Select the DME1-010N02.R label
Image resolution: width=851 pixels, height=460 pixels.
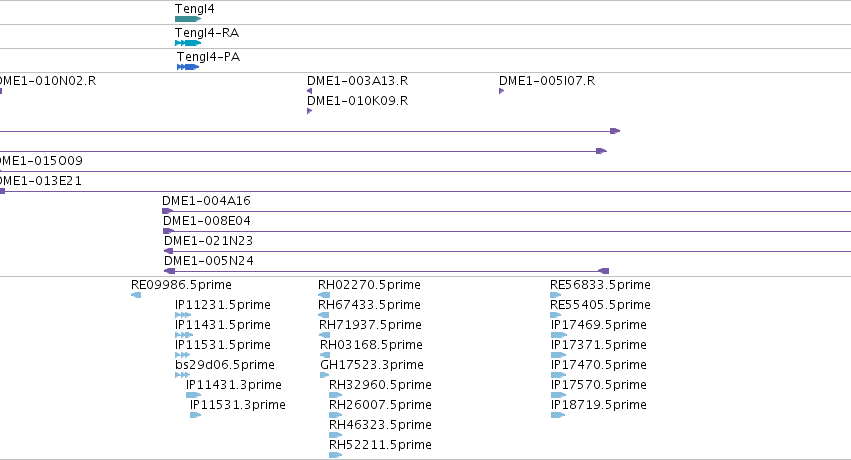[x=48, y=81]
